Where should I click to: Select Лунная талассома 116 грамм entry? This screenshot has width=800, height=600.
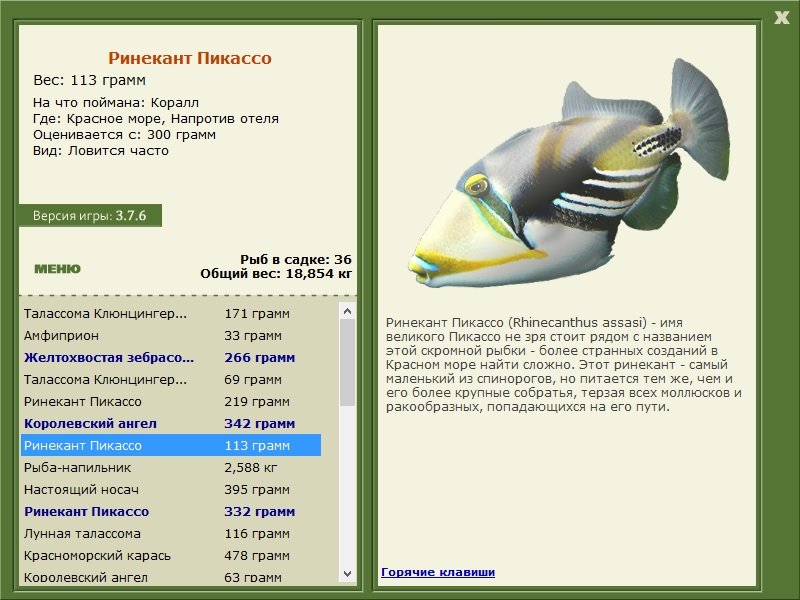point(171,533)
